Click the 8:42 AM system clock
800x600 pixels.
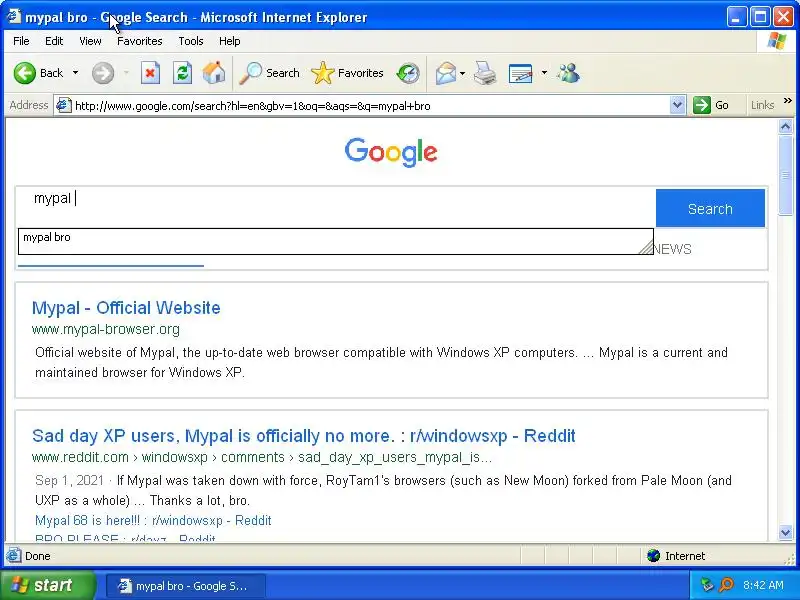coord(763,585)
